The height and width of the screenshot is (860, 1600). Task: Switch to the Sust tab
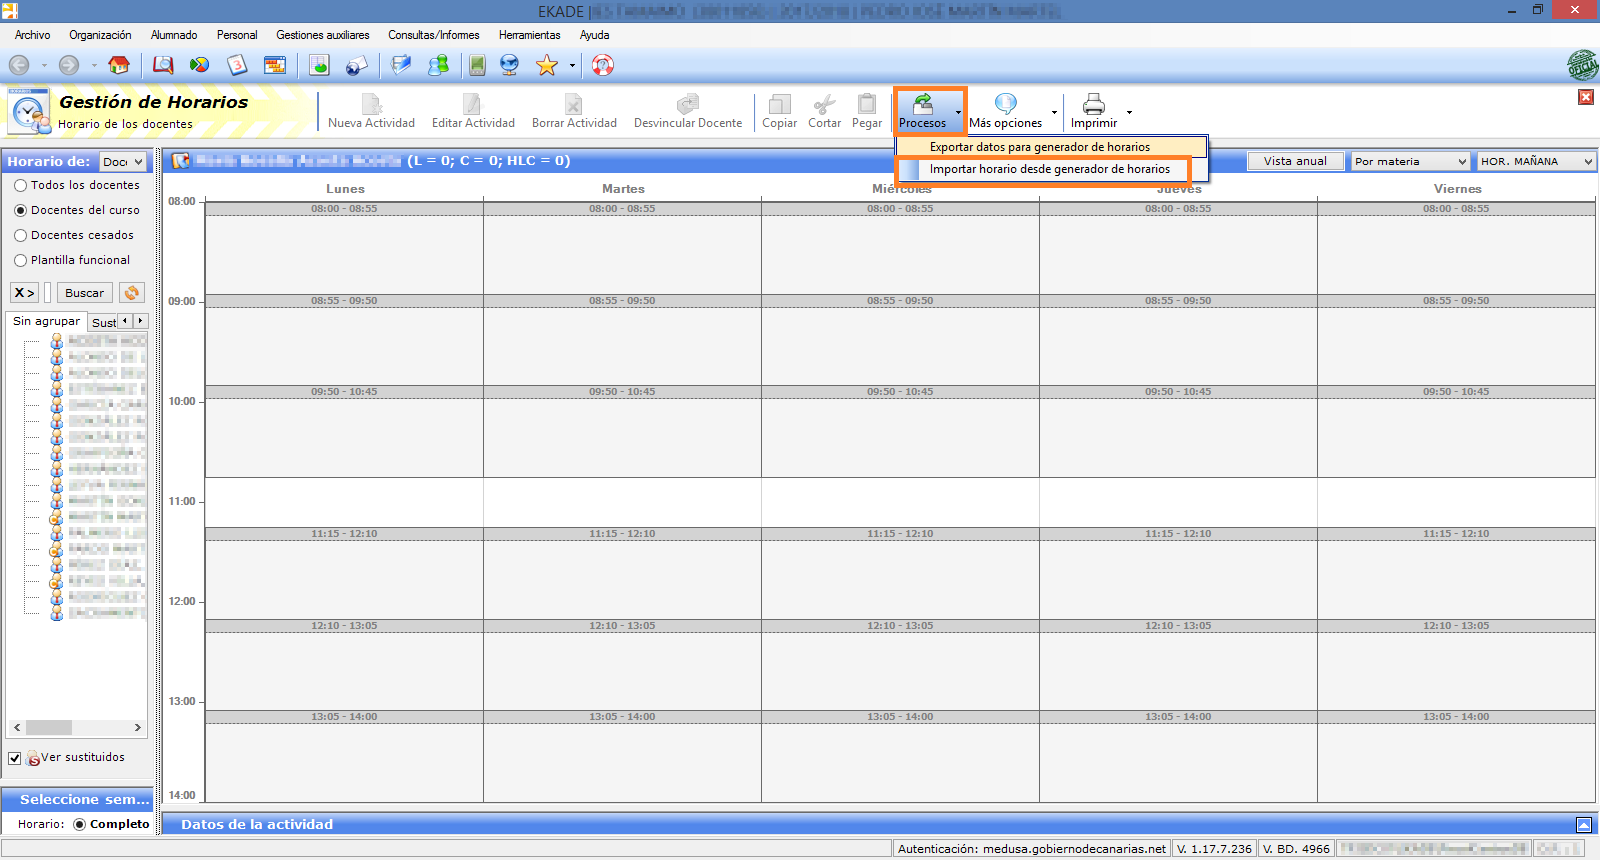(103, 322)
